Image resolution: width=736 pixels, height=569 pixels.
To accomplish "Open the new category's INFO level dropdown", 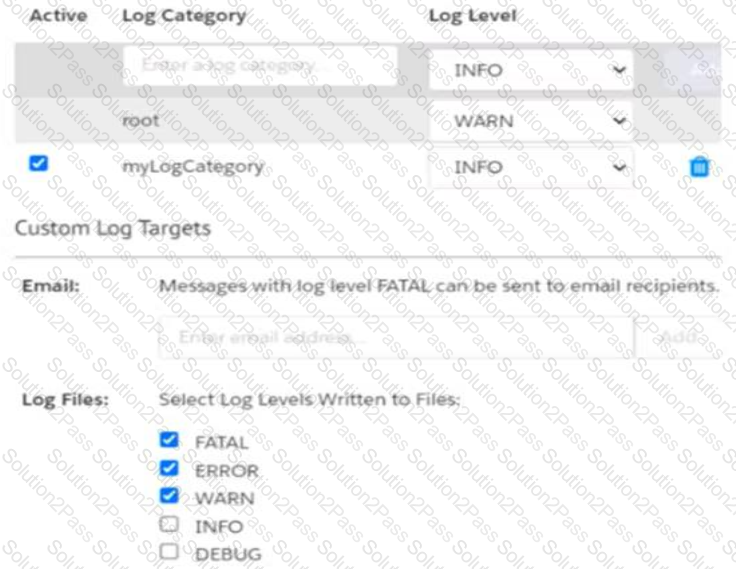I will 531,70.
